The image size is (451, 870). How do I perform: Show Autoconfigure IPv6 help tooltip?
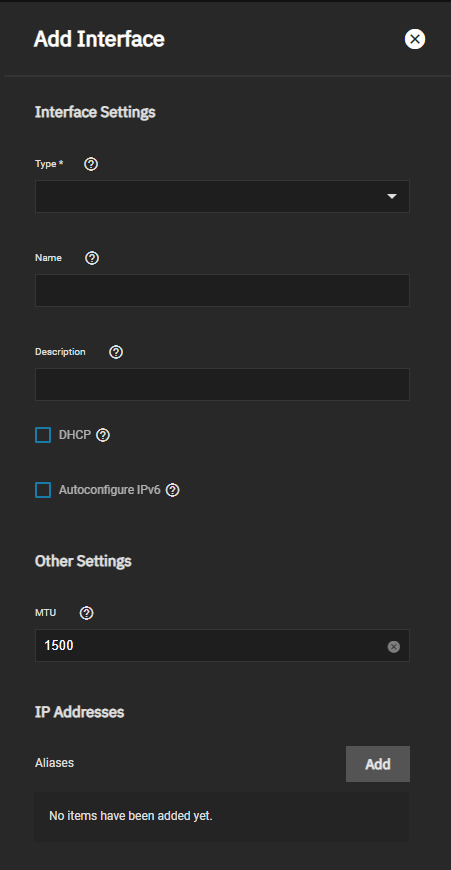(173, 490)
